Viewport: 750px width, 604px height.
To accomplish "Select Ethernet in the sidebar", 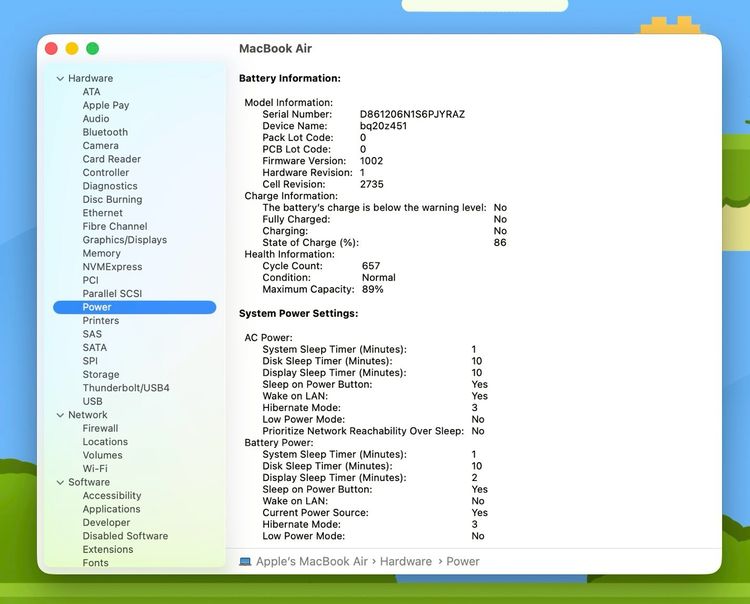I will pos(102,213).
